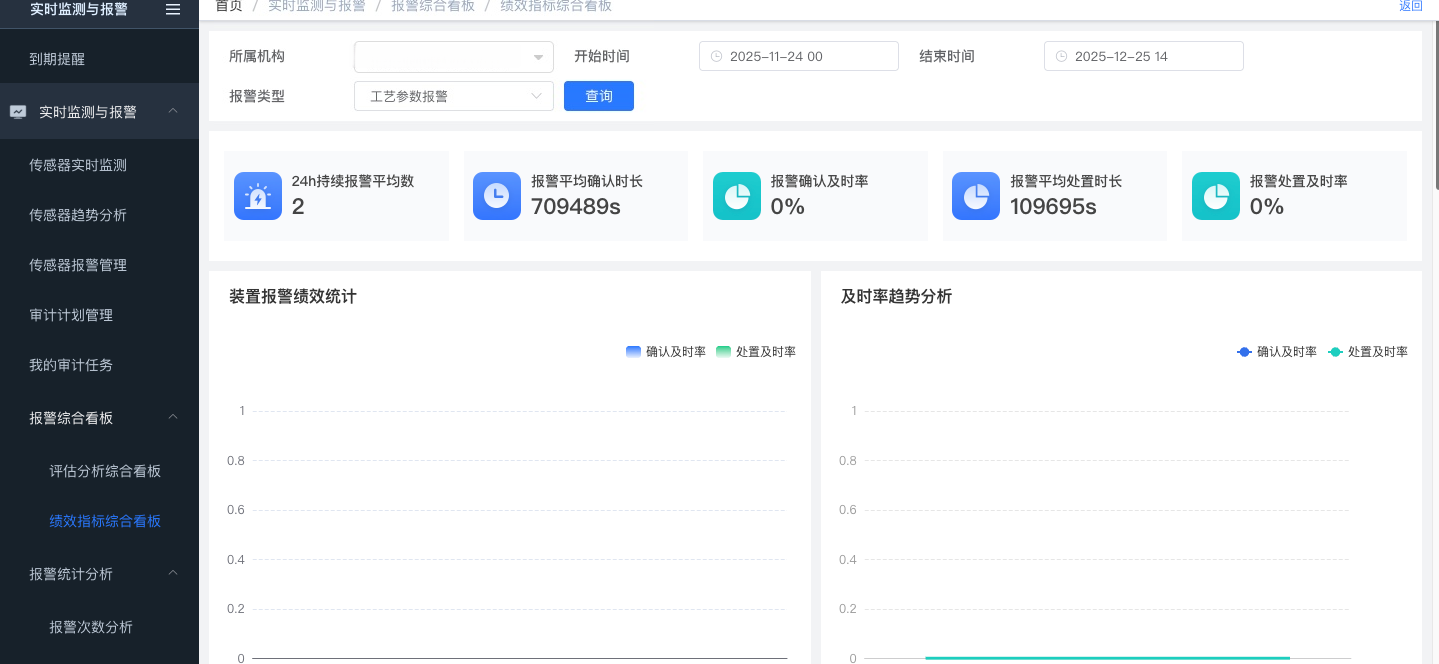Toggle 处置及时率 legend in 装置报警绩效统计 chart
The image size is (1439, 664).
coord(756,352)
